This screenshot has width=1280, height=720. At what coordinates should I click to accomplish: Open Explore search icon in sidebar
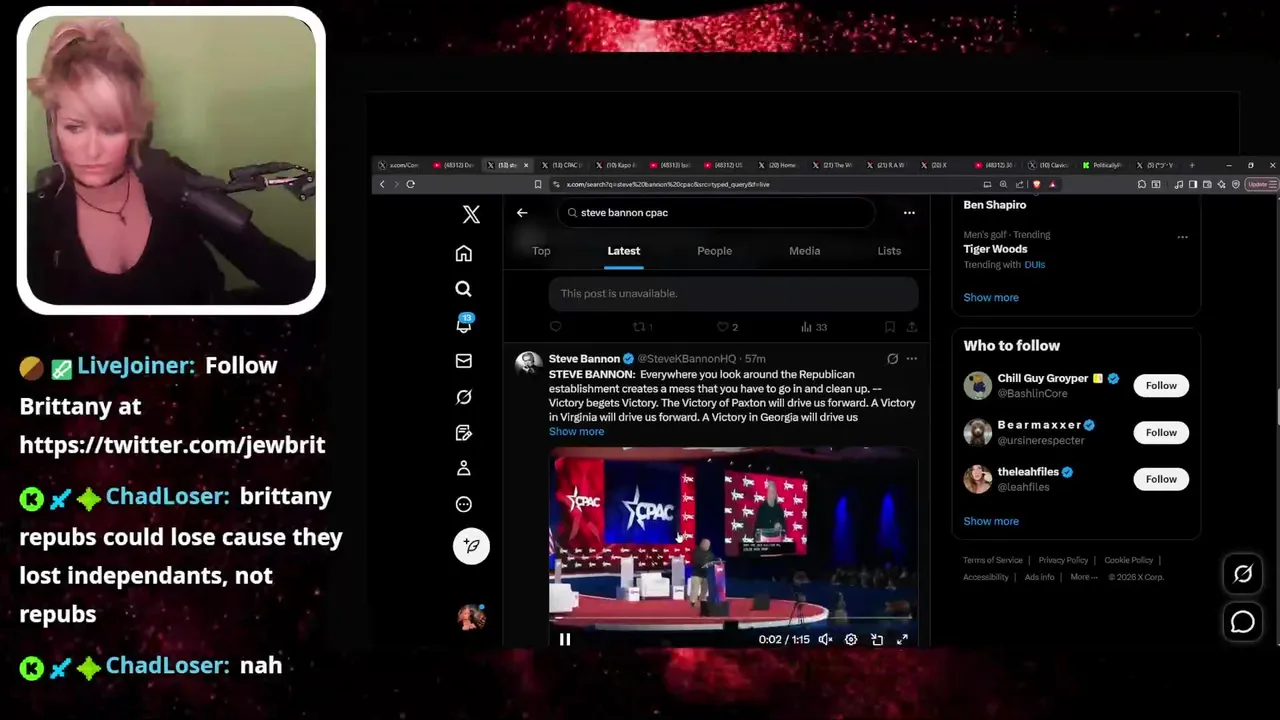click(x=463, y=289)
